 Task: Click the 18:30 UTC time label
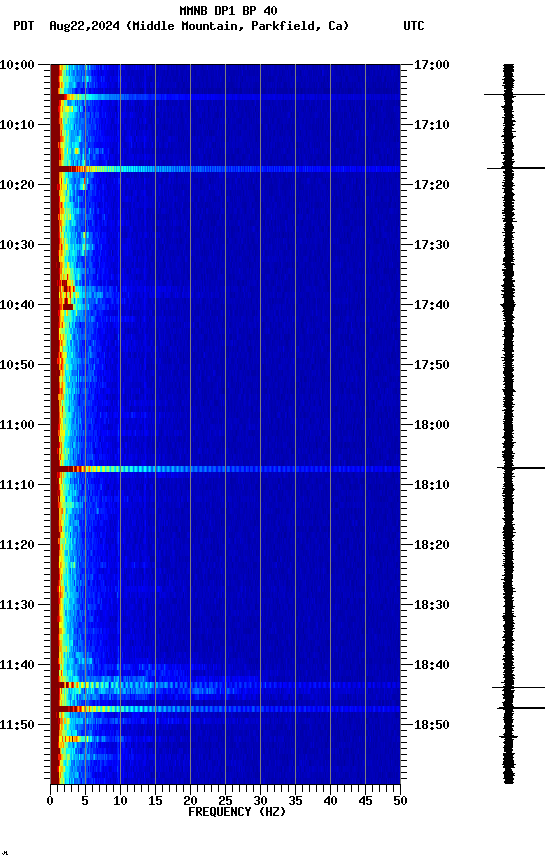(432, 605)
